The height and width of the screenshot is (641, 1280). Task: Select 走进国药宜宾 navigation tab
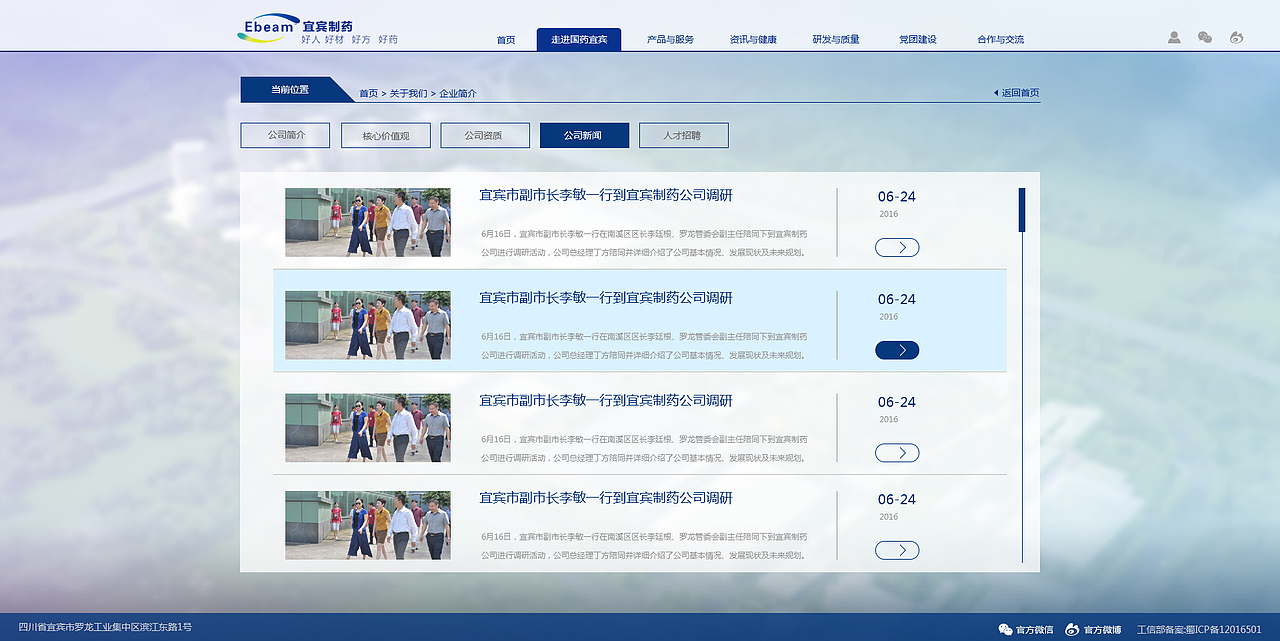click(579, 39)
